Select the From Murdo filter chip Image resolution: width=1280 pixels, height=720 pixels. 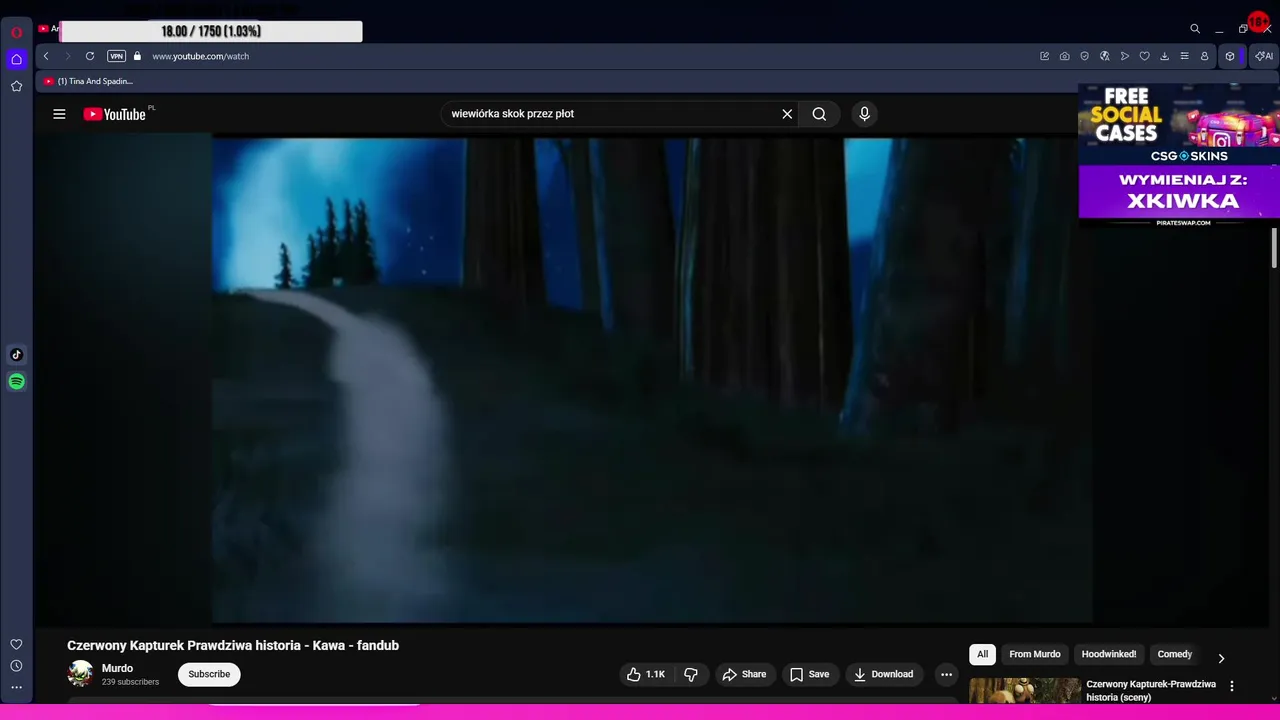[1034, 654]
